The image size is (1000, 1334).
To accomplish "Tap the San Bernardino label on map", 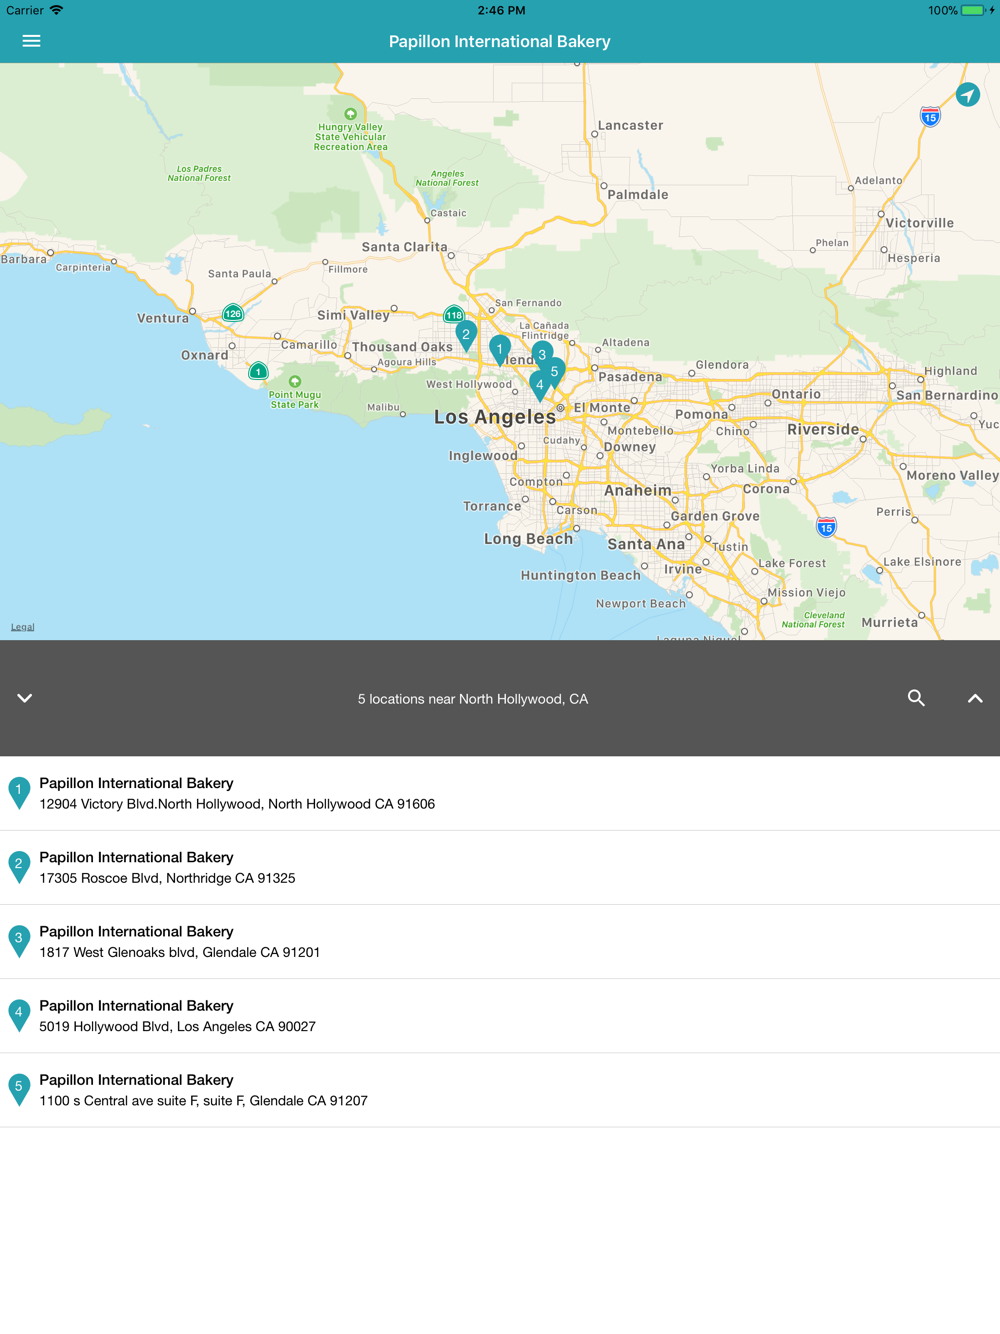I will click(x=947, y=395).
